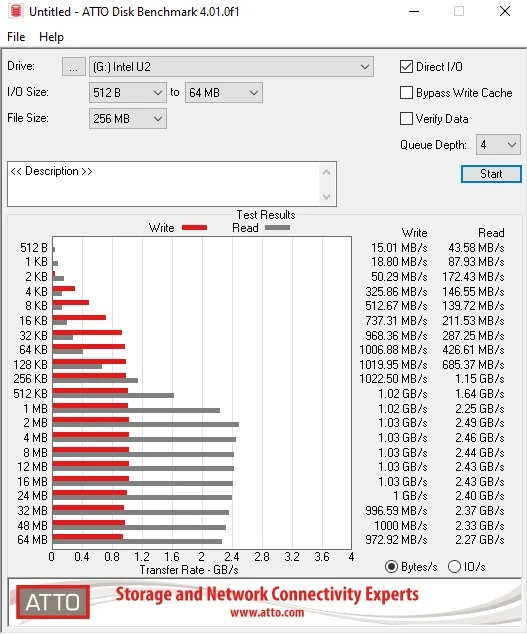Click the 685.37 MB/s read value

coord(473,365)
